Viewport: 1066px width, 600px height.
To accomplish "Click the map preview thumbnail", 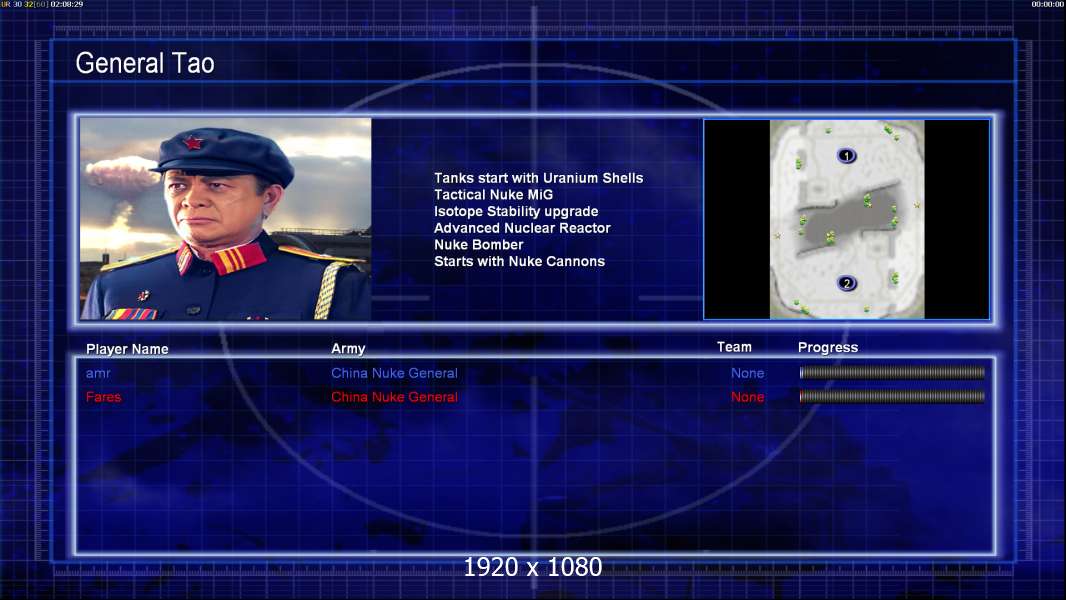I will [846, 219].
